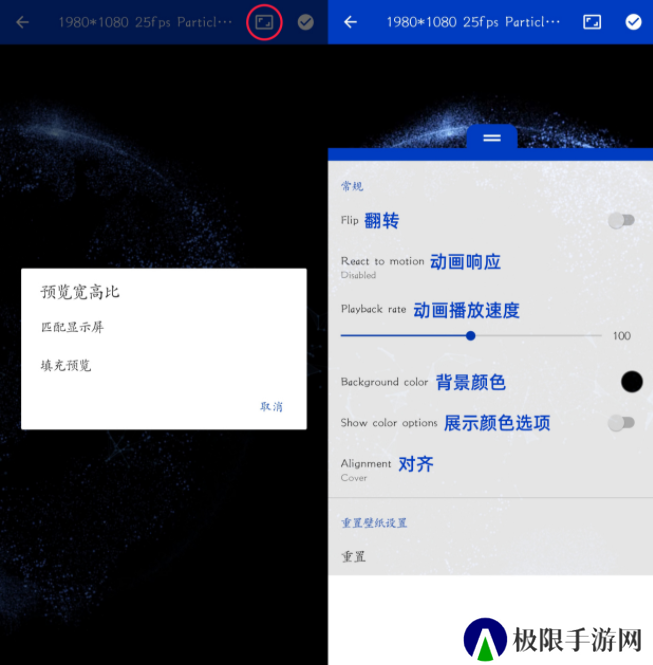Click the 常规 section header
Viewport: 653px width, 665px height.
pyautogui.click(x=352, y=186)
